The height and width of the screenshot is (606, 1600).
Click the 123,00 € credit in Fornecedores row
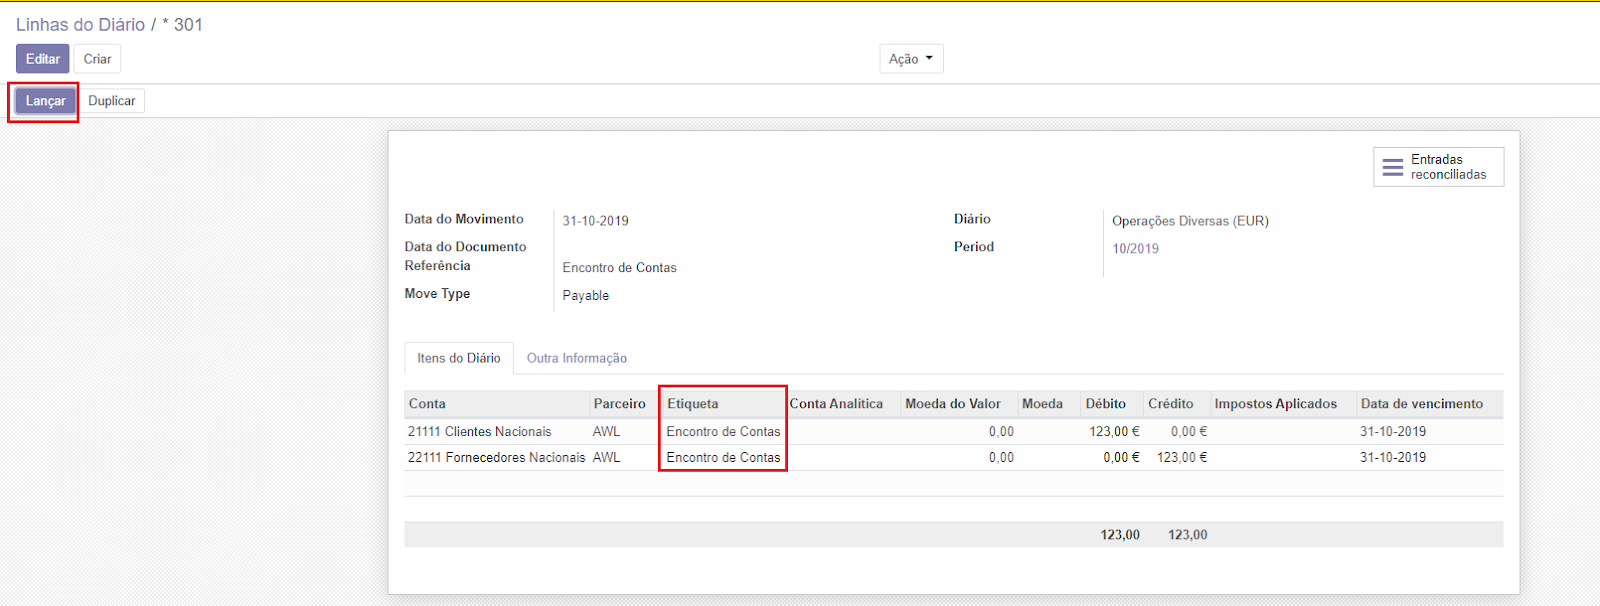[1182, 458]
